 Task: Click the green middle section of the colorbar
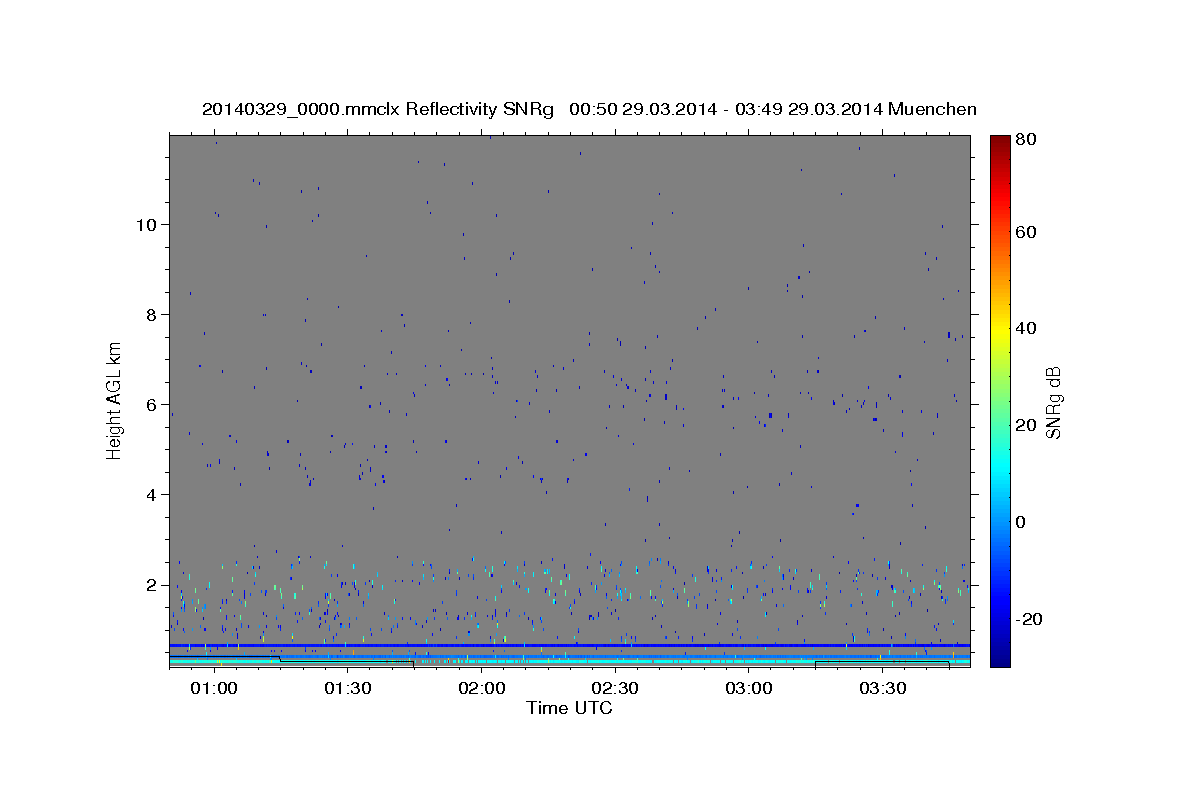coord(1000,400)
